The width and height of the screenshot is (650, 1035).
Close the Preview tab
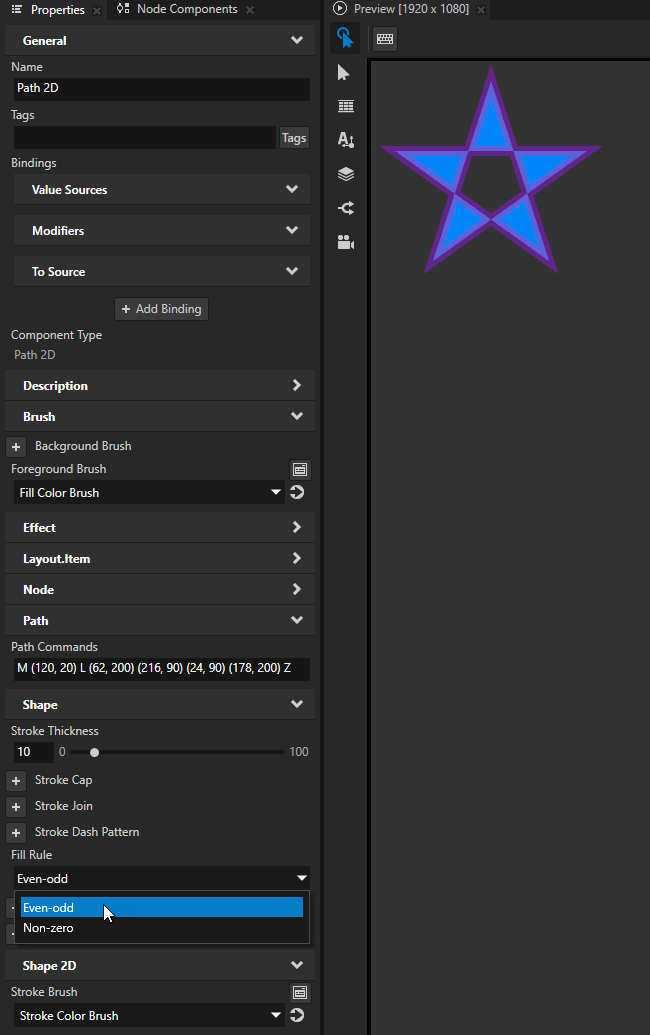[x=481, y=10]
